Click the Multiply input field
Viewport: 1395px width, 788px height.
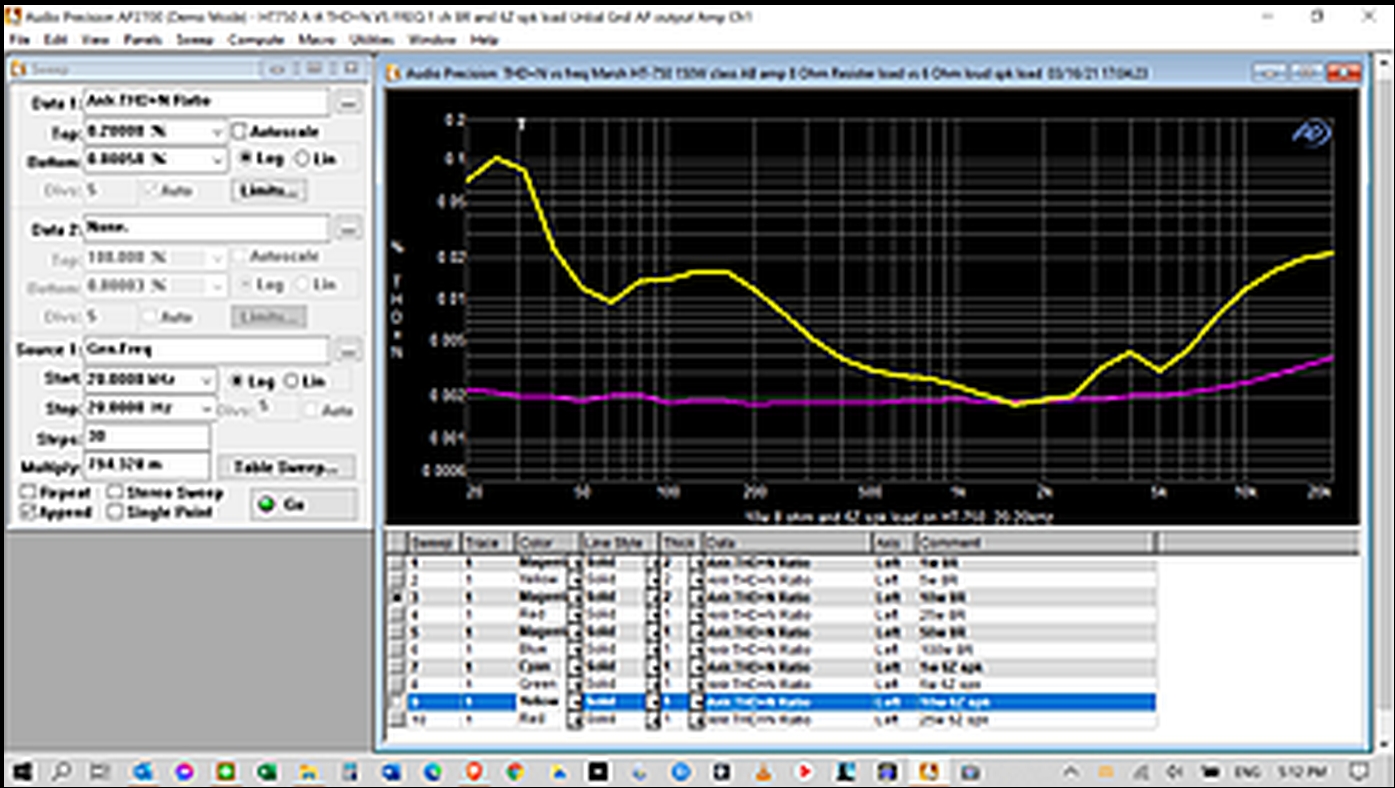146,467
